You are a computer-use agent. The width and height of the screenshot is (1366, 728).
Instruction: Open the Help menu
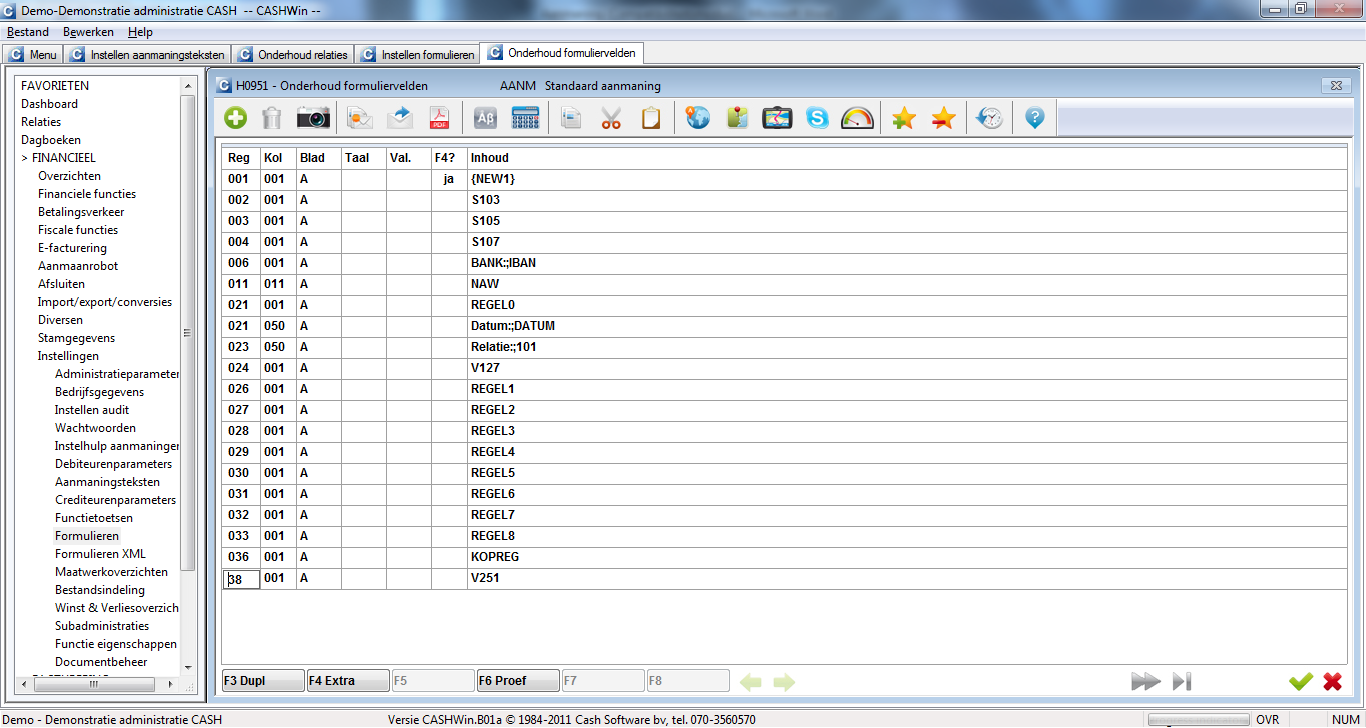(140, 32)
